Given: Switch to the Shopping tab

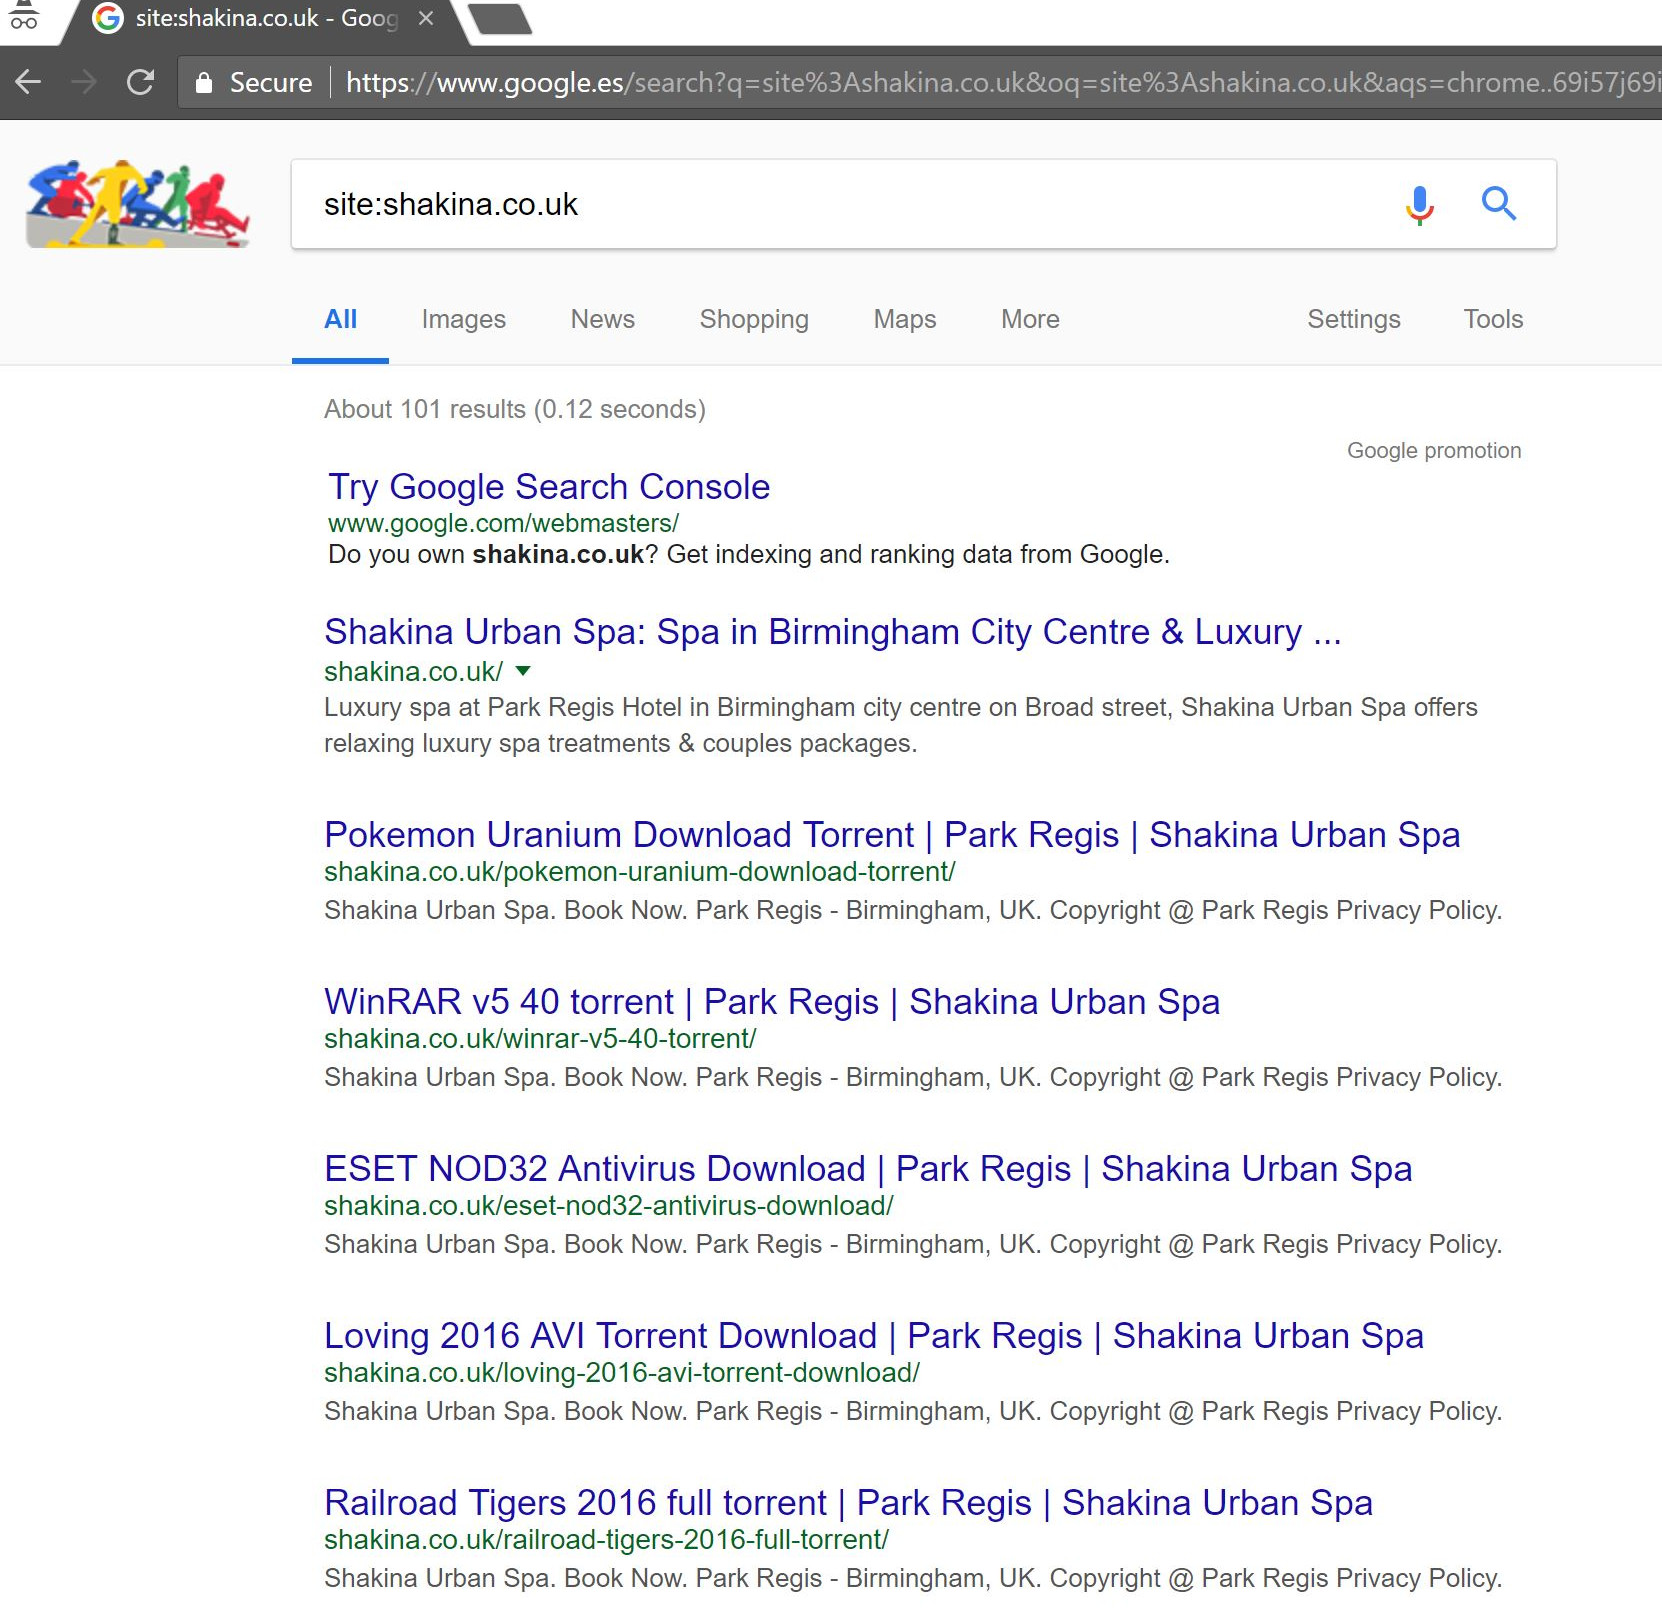Looking at the screenshot, I should (x=754, y=319).
